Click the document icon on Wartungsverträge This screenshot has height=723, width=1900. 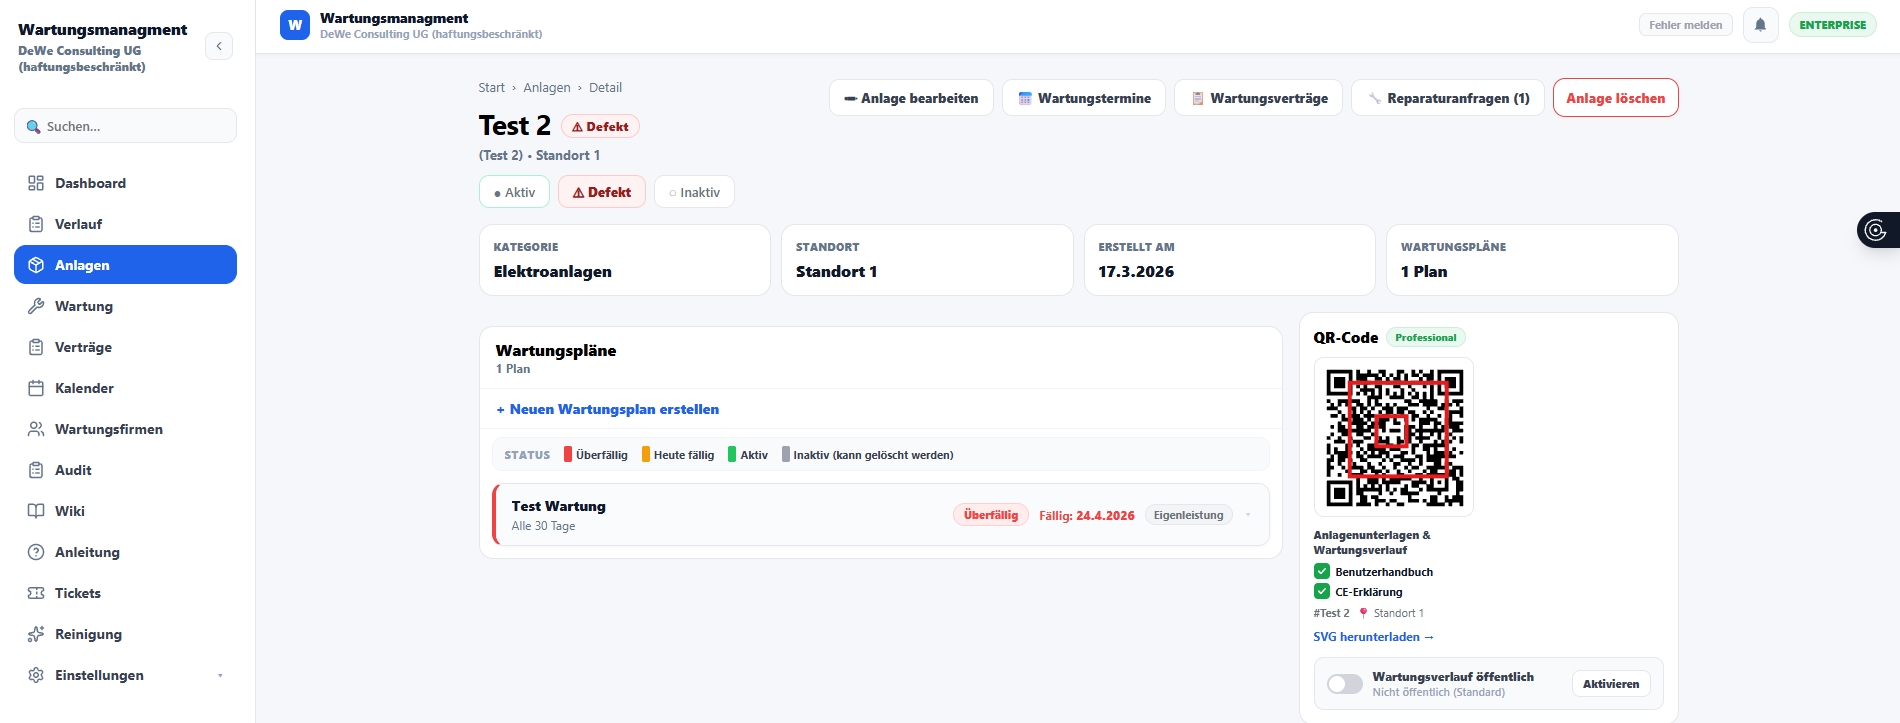tap(1197, 98)
